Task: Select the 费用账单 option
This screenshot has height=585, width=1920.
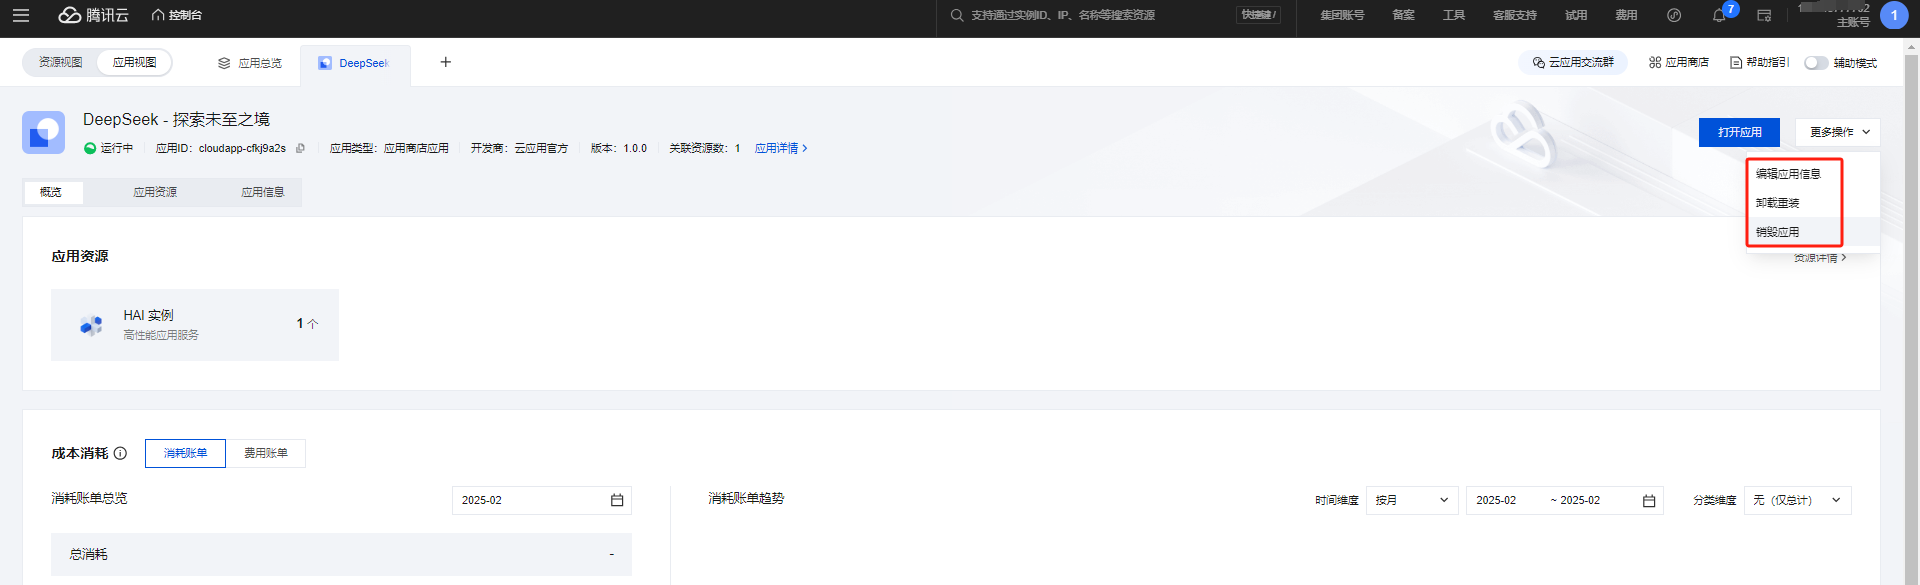Action: click(266, 453)
